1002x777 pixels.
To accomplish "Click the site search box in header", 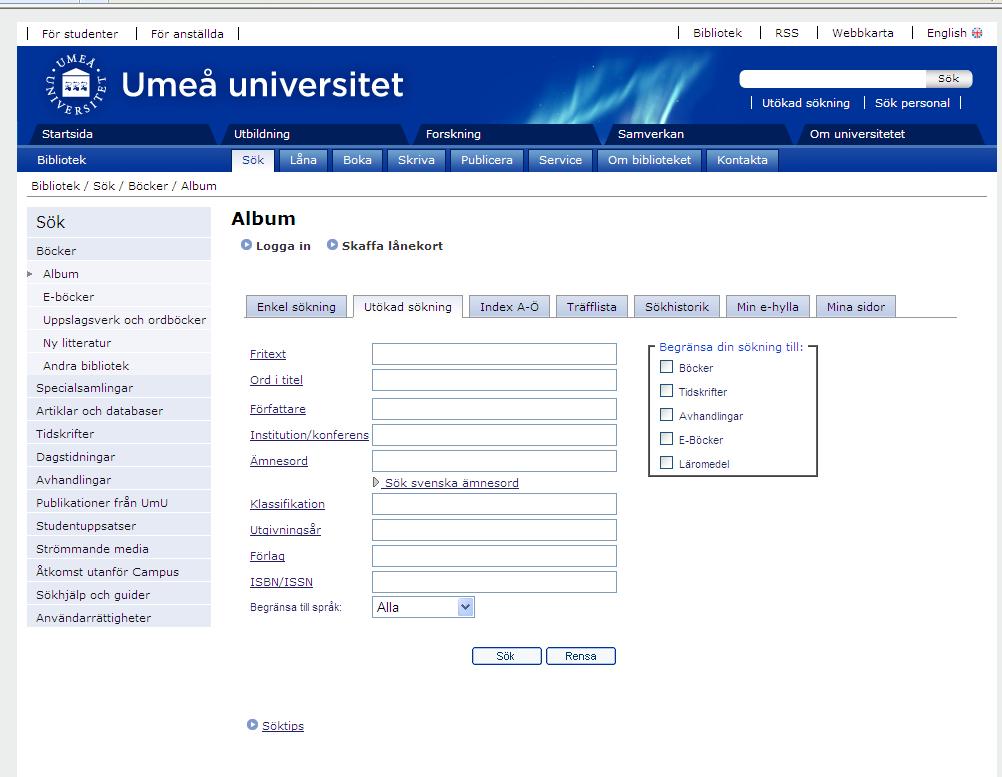I will [833, 79].
